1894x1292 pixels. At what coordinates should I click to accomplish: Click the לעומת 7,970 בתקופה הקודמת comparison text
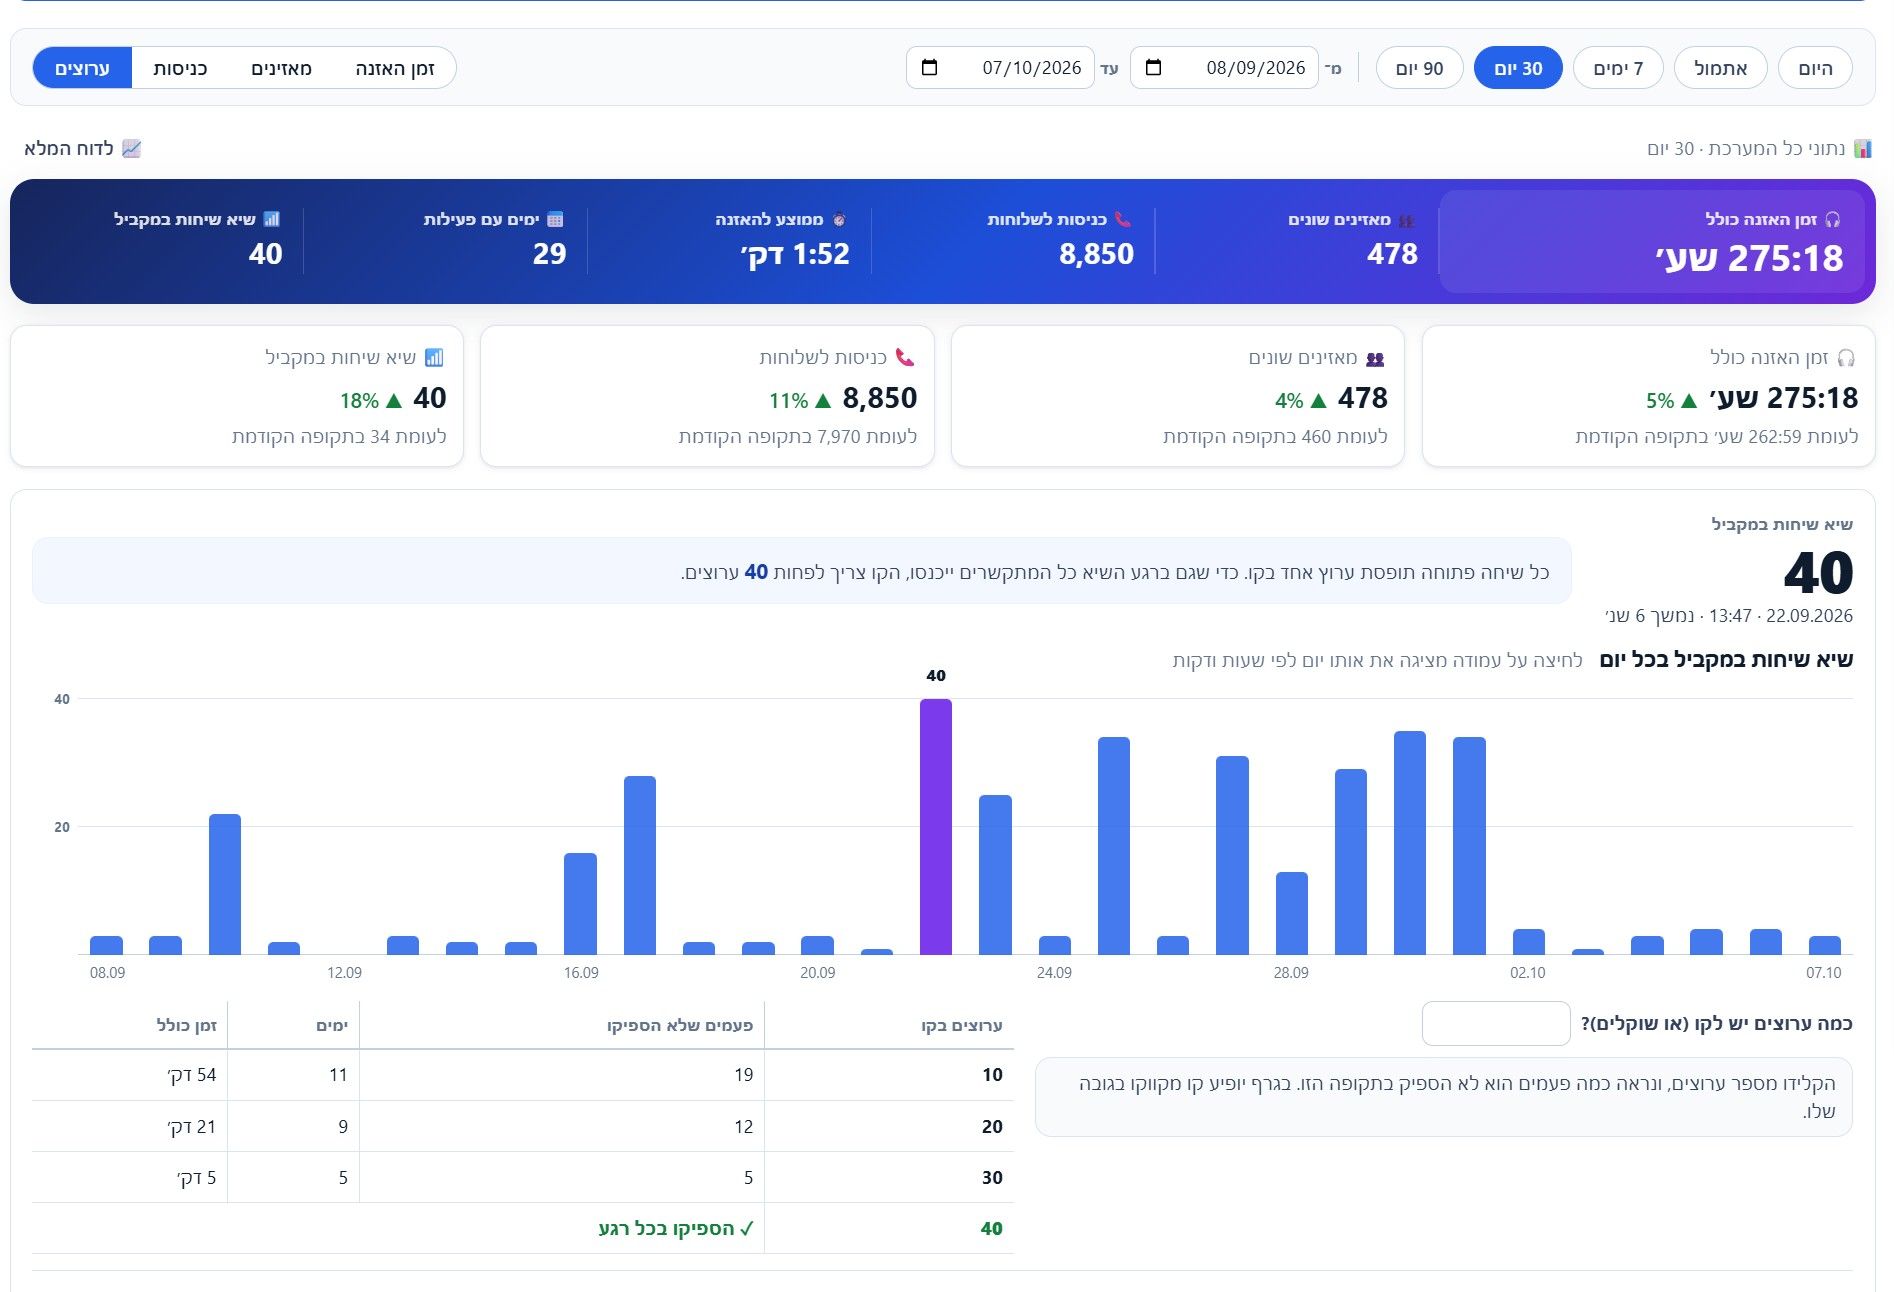[x=797, y=436]
